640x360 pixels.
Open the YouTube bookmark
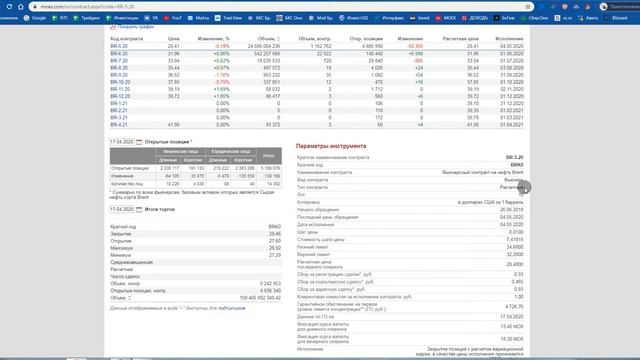(x=173, y=18)
